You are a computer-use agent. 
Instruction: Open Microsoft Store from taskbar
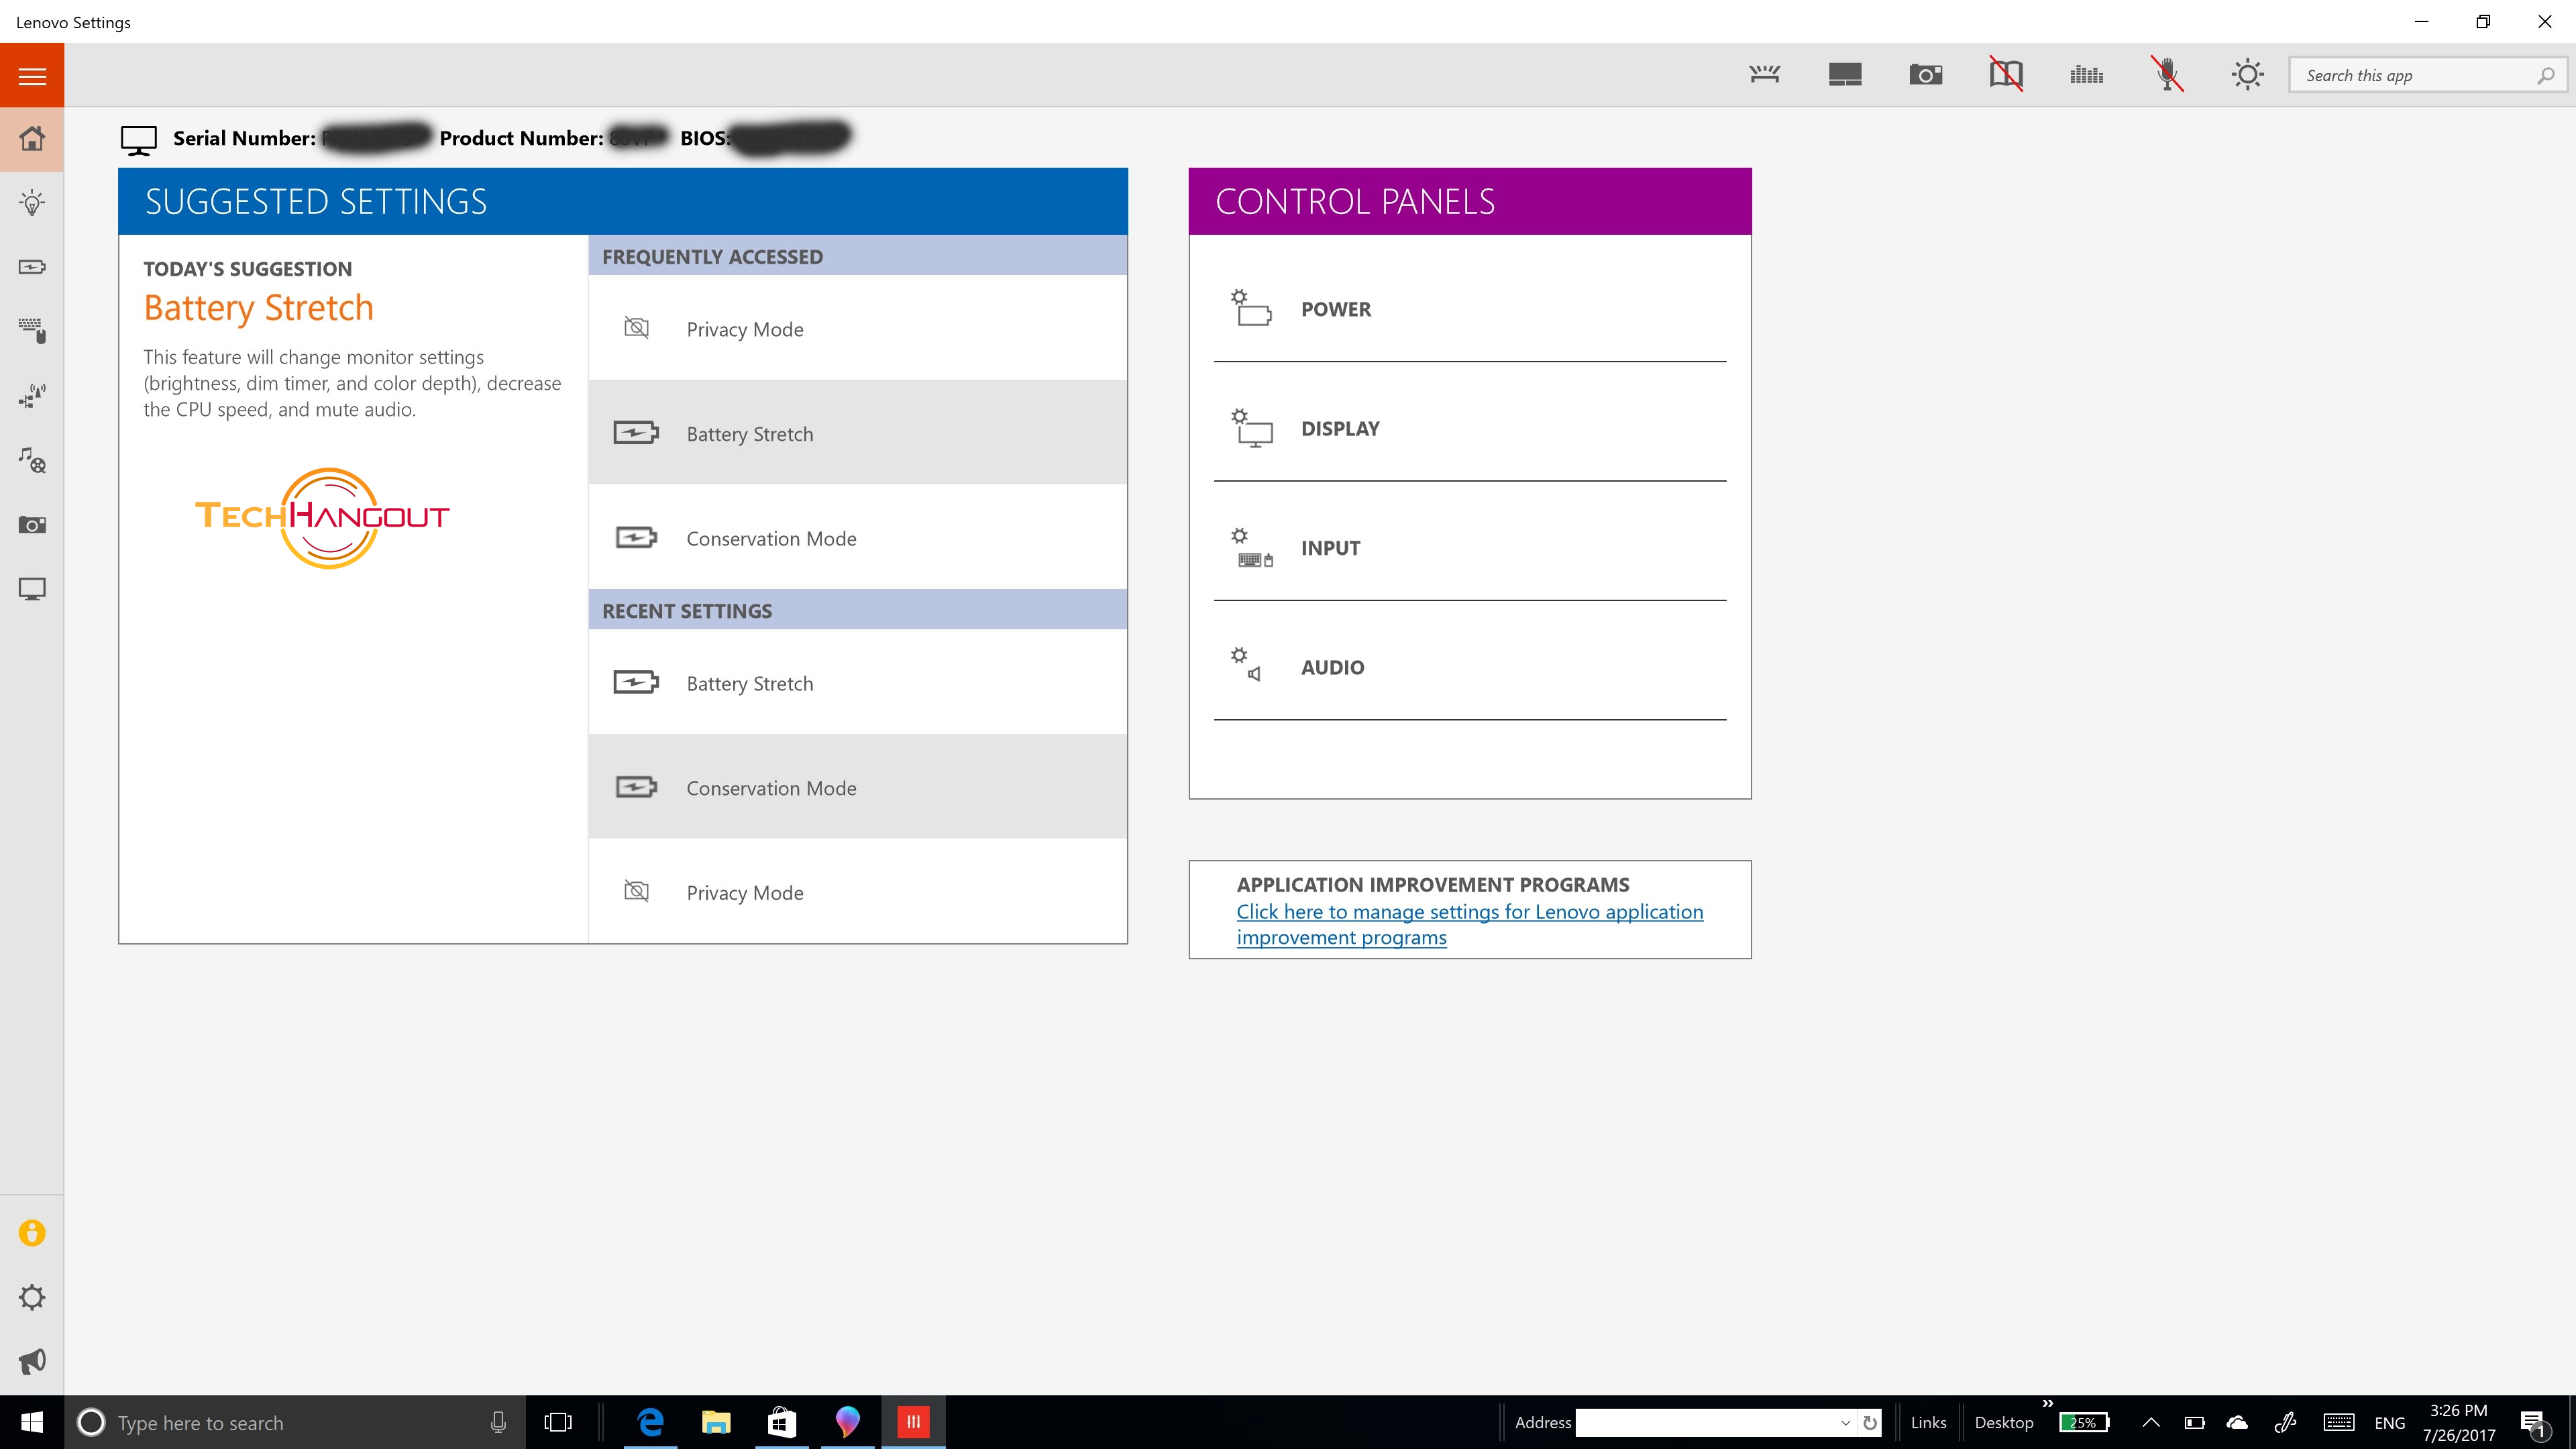[x=781, y=1422]
